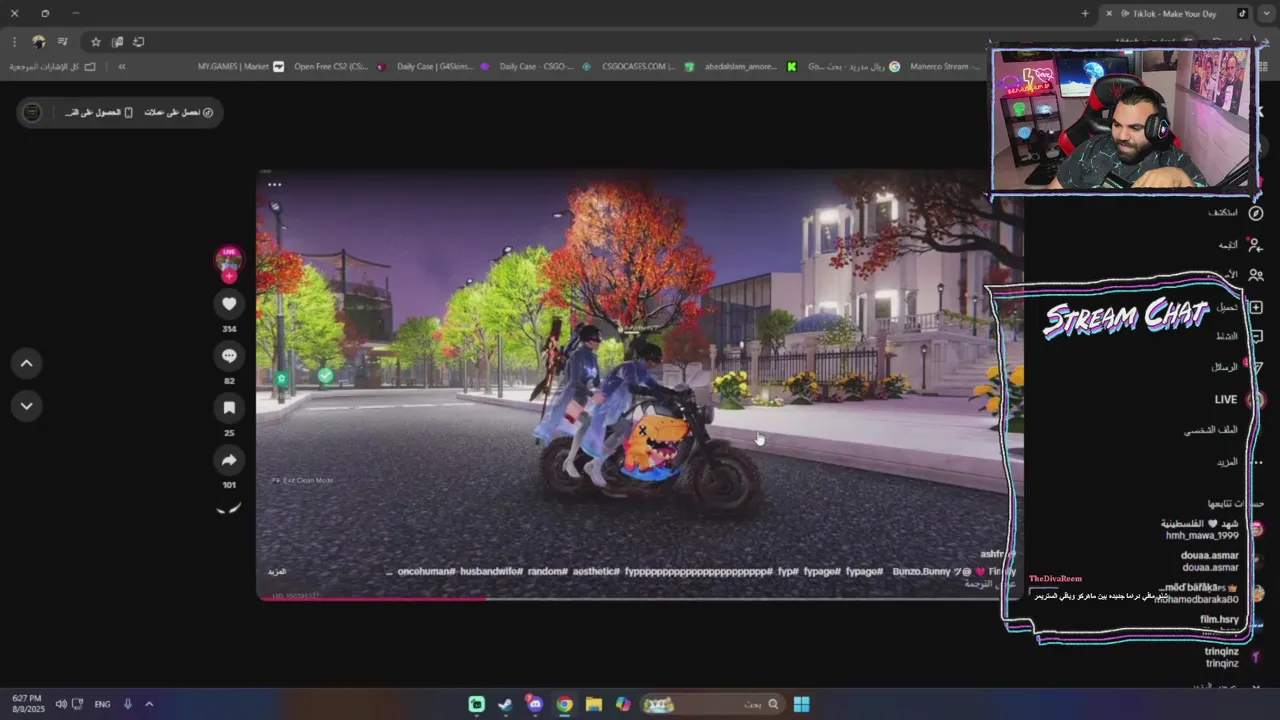Open Google Chrome from taskbar

click(565, 704)
